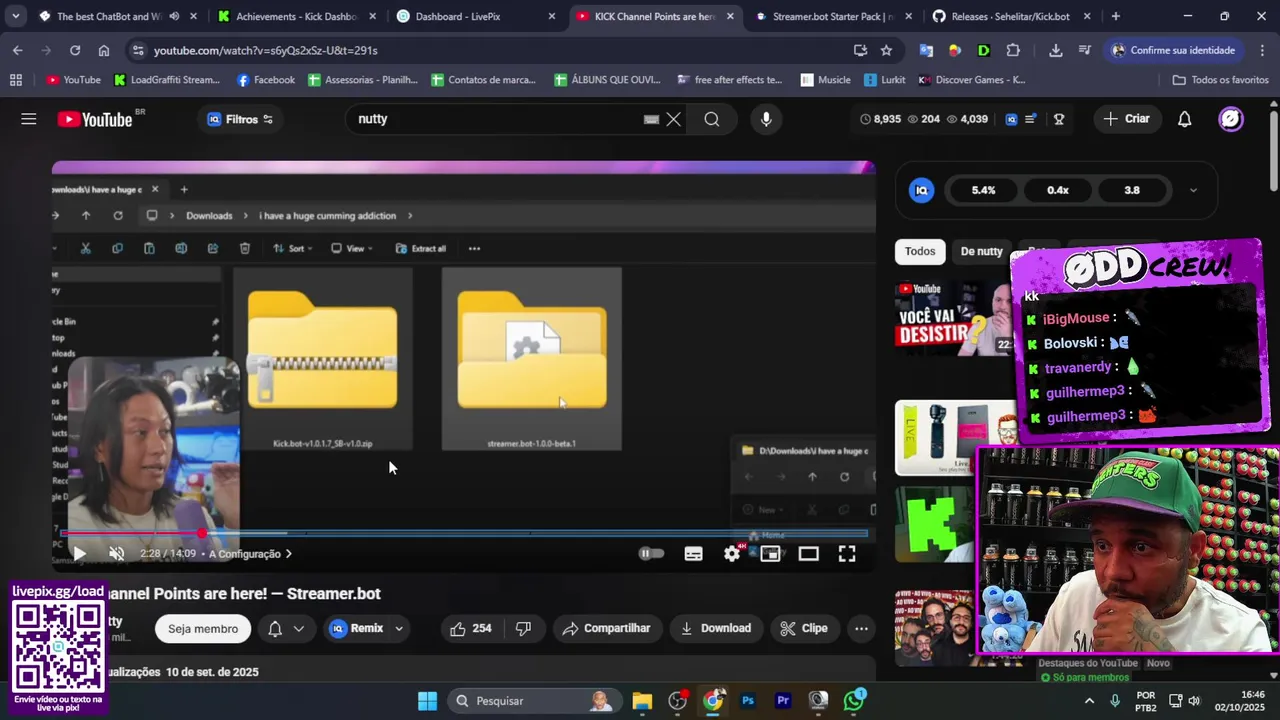The image size is (1280, 720).
Task: Focus the YouTube search field containing 'nutty'
Action: (495, 119)
